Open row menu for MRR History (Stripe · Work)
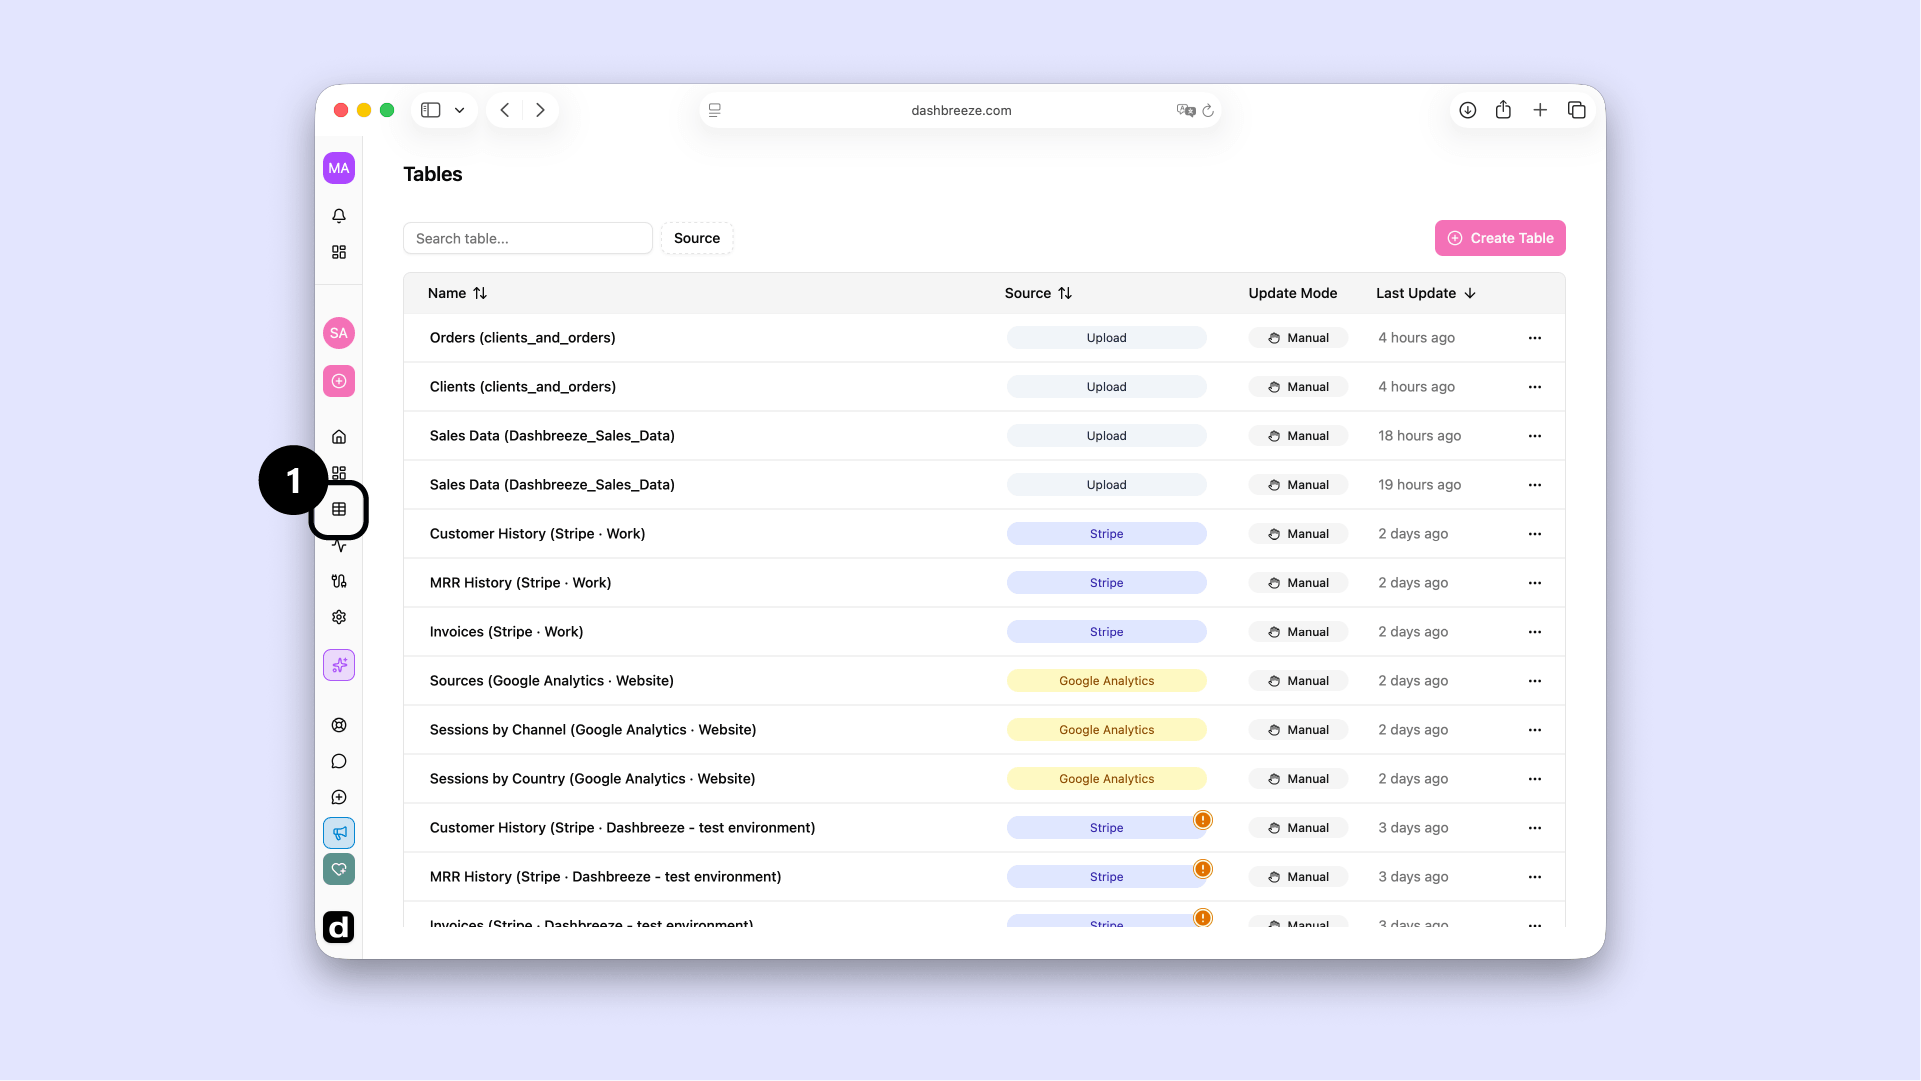Viewport: 1921px width, 1081px height. pyautogui.click(x=1535, y=583)
